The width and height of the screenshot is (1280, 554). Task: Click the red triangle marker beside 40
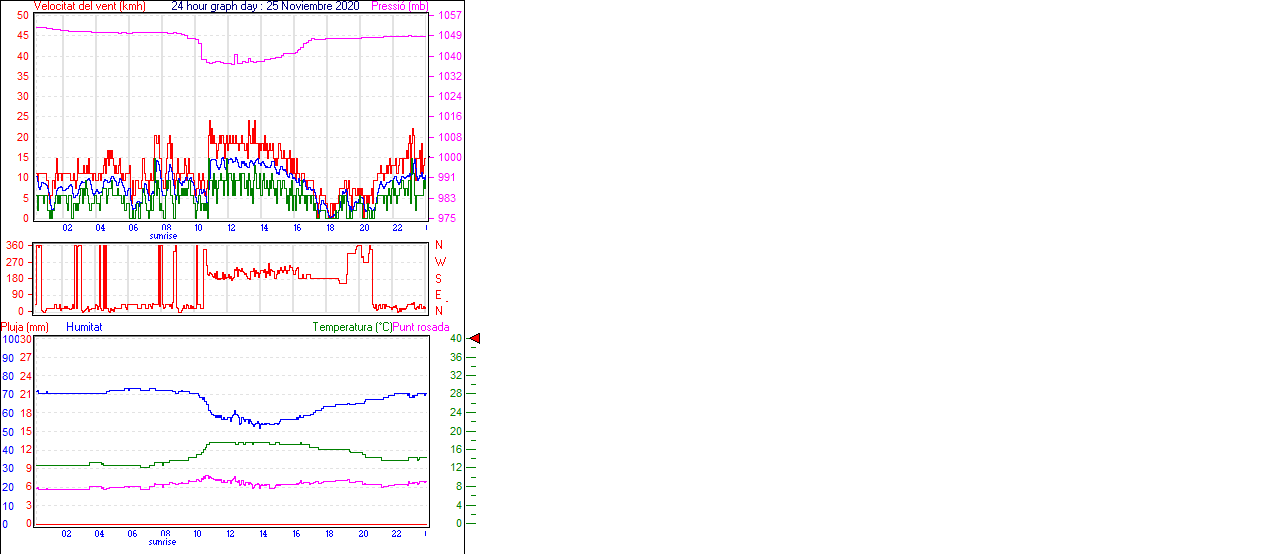tap(475, 339)
